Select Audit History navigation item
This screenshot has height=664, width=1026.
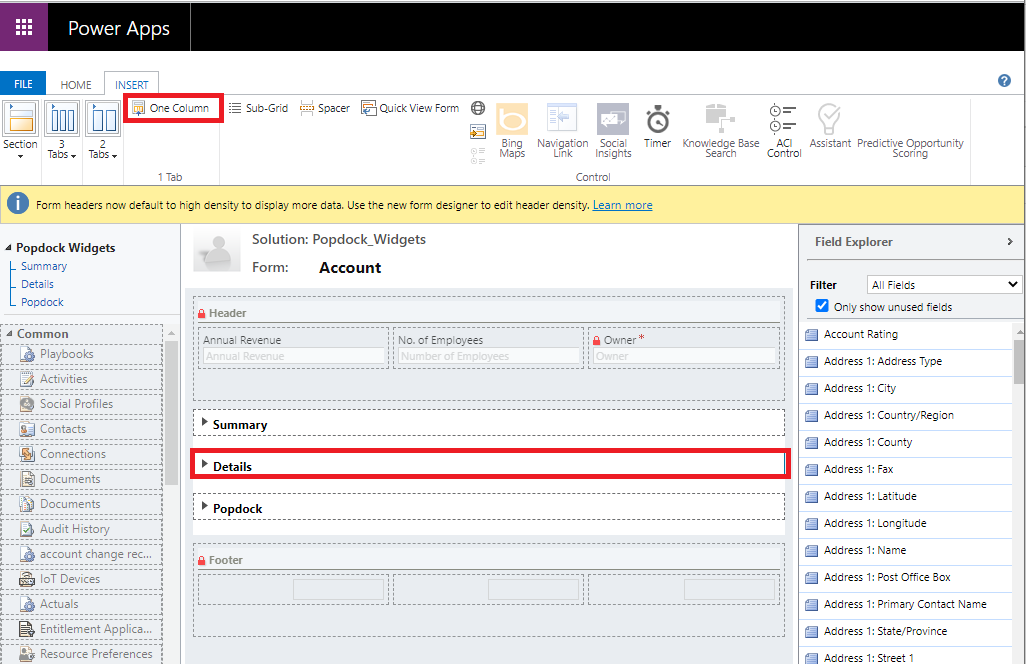click(x=82, y=529)
